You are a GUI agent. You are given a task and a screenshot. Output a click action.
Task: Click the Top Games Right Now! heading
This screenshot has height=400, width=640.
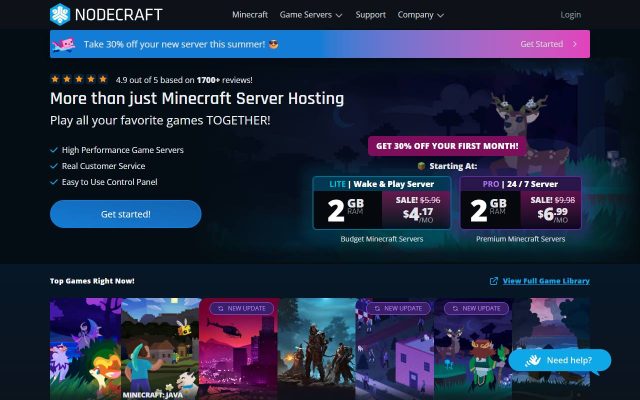click(x=92, y=281)
